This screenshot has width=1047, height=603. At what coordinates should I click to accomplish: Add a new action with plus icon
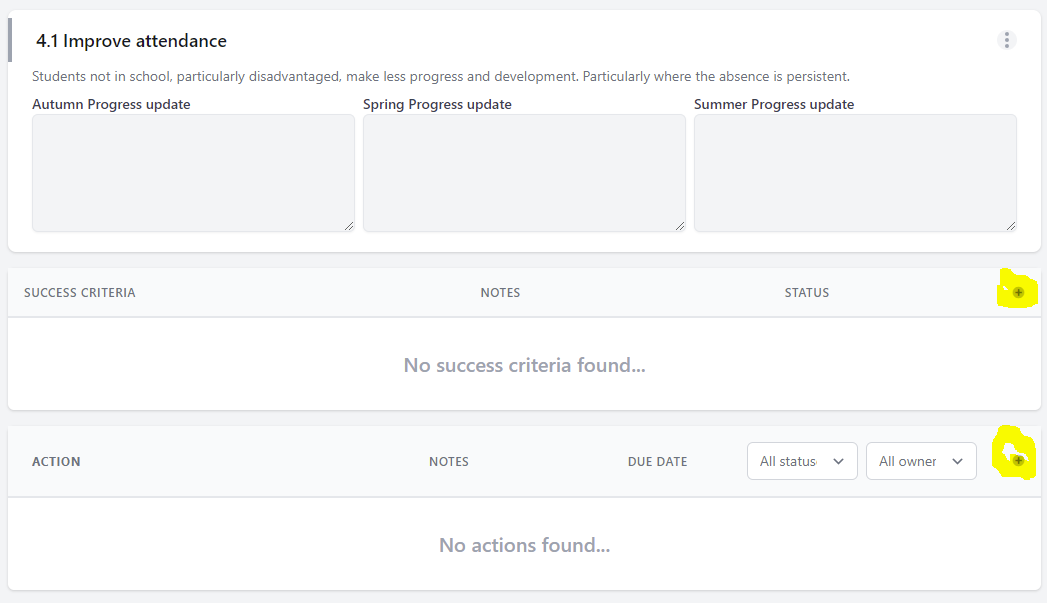point(1018,461)
